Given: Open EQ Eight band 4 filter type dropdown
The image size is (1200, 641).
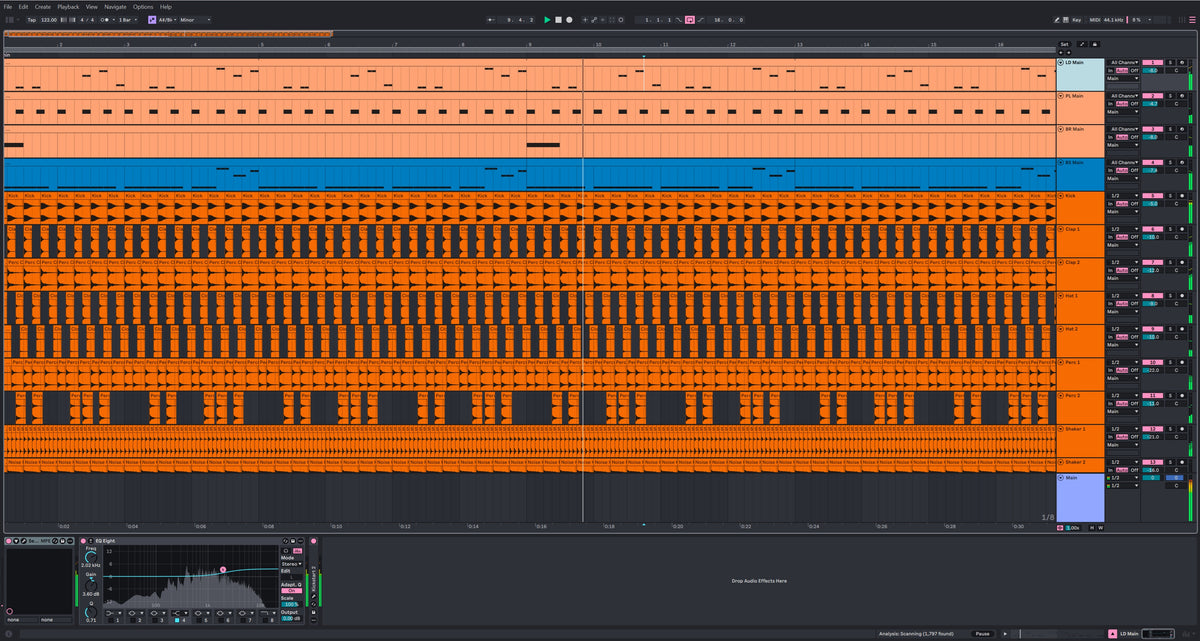Looking at the screenshot, I should (x=180, y=613).
